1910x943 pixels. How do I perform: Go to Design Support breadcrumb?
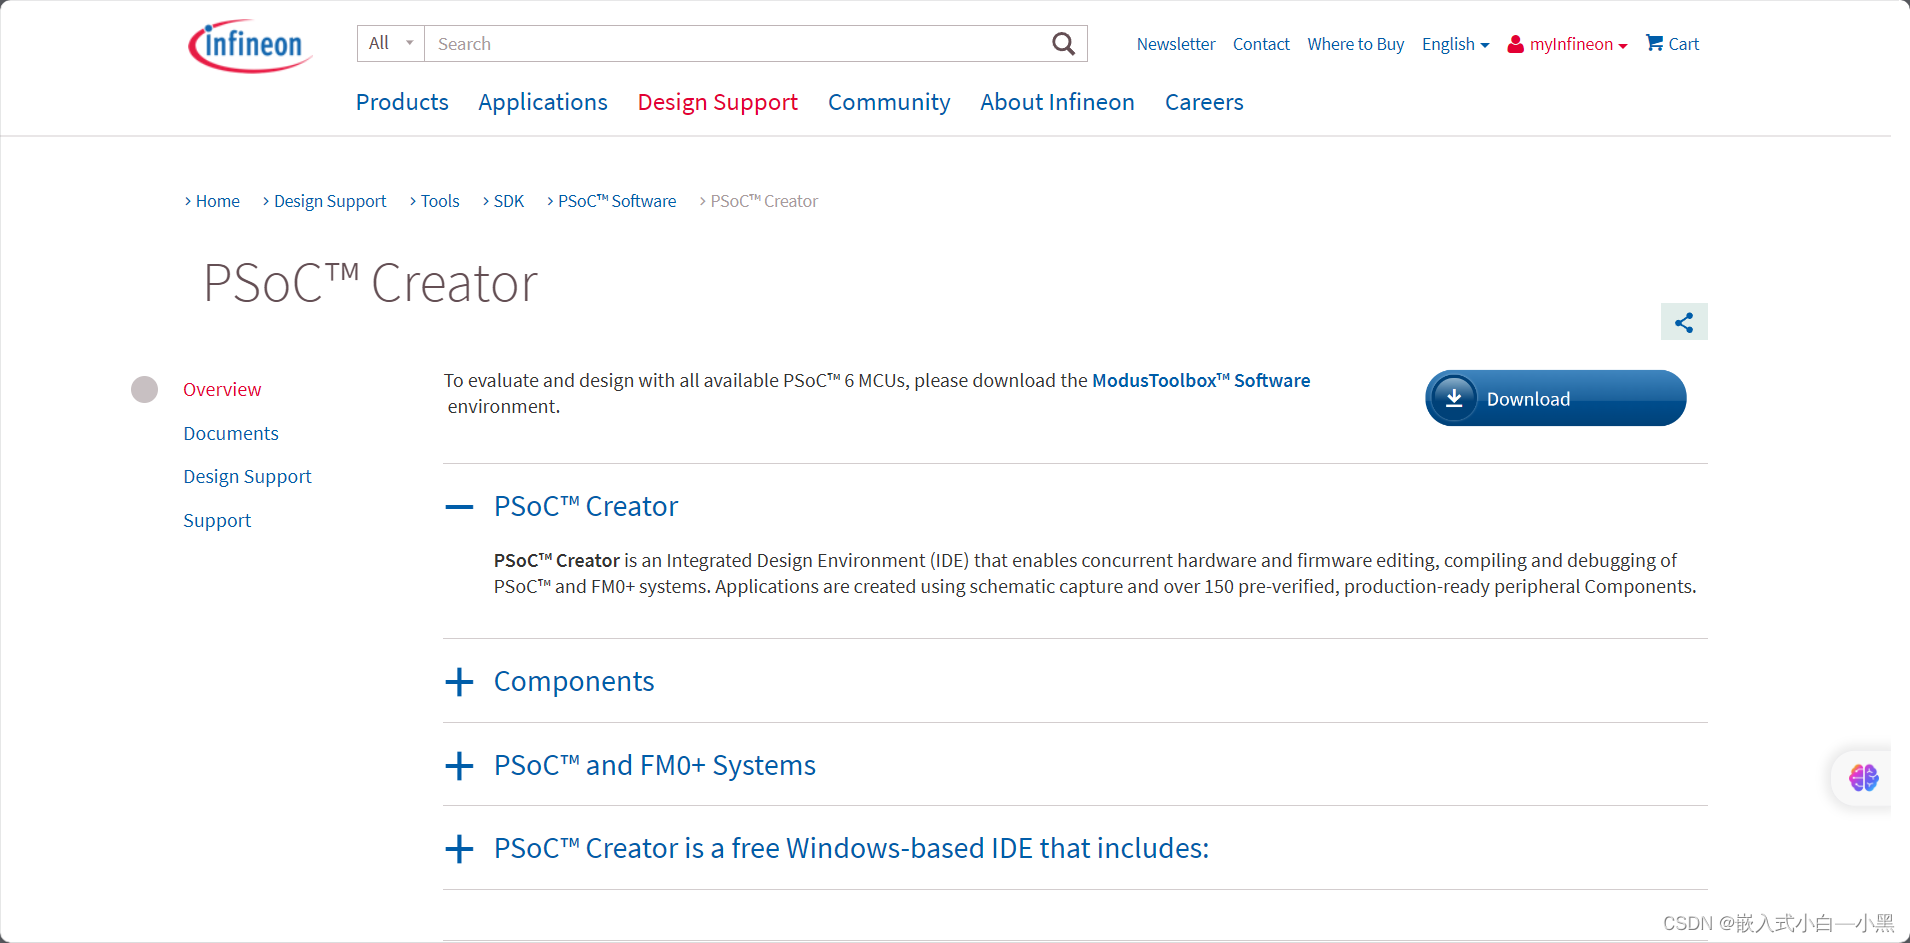point(330,201)
